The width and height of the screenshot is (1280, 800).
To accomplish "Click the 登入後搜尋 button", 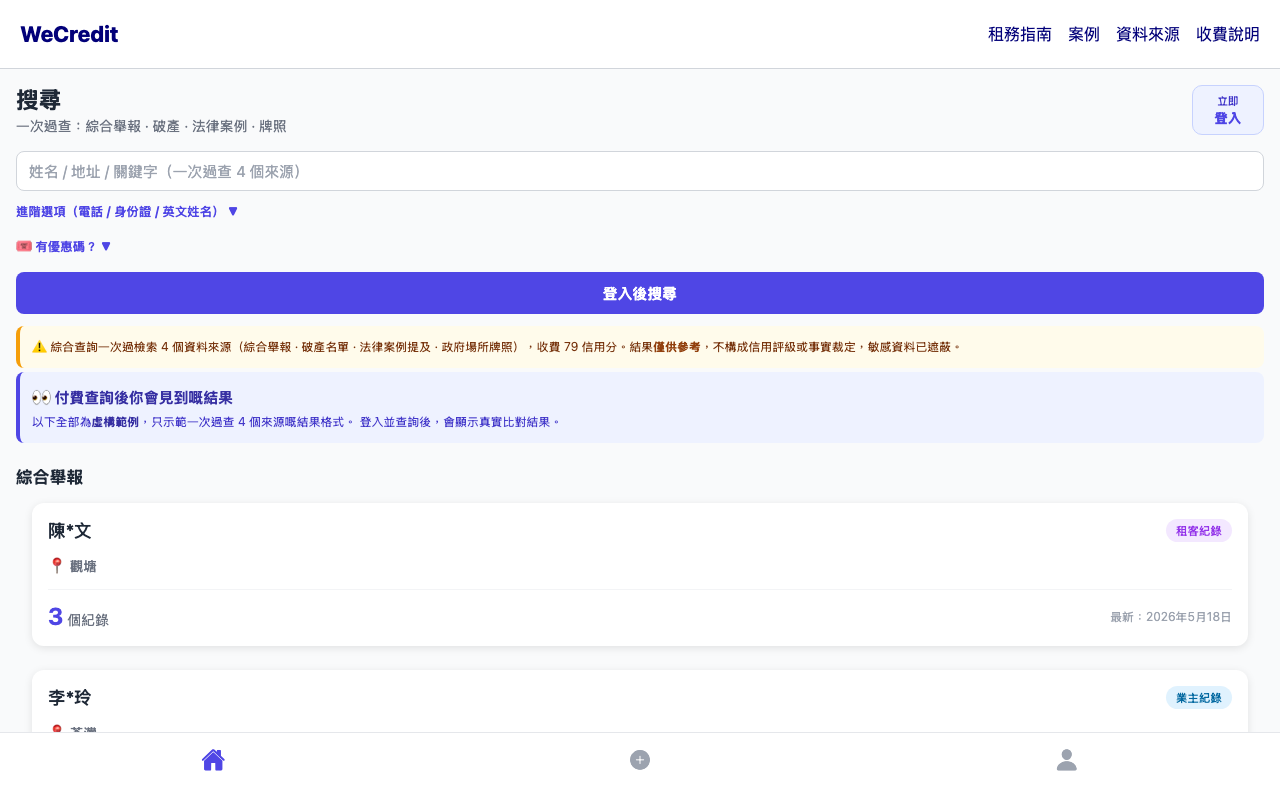I will 640,293.
